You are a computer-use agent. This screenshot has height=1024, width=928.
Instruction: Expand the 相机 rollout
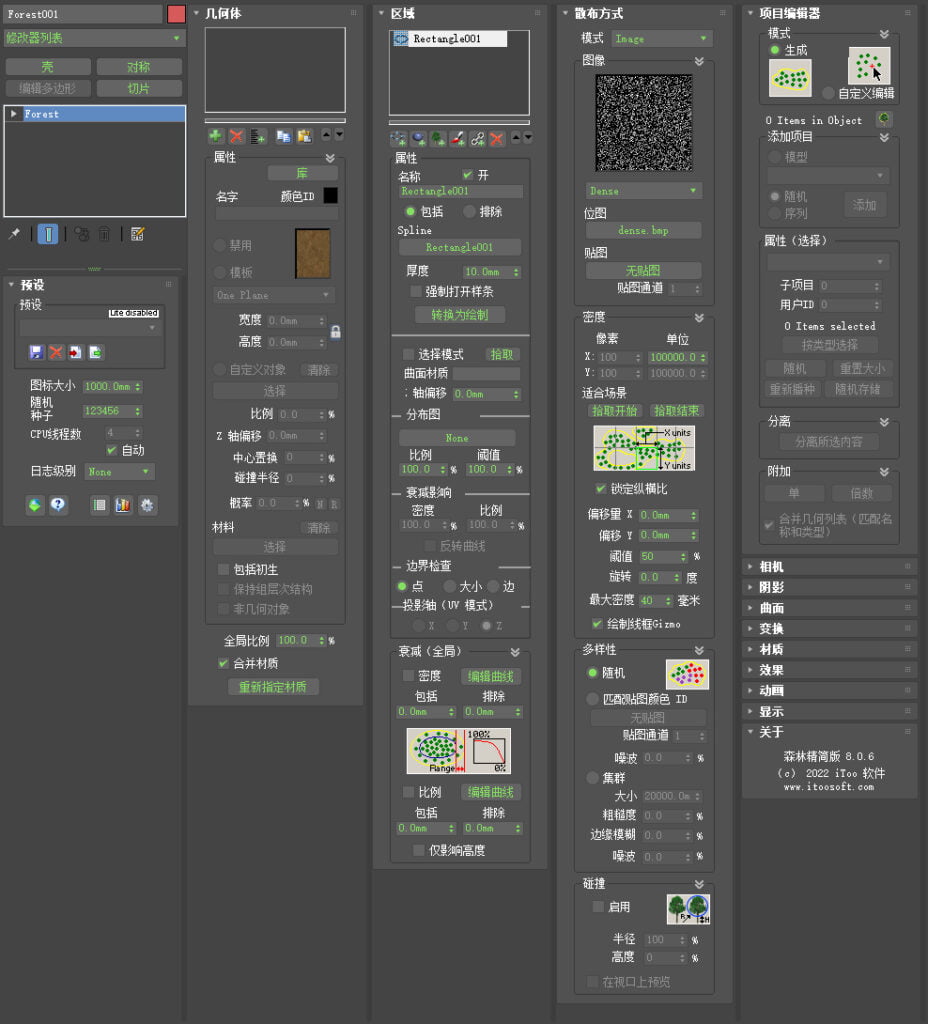771,566
